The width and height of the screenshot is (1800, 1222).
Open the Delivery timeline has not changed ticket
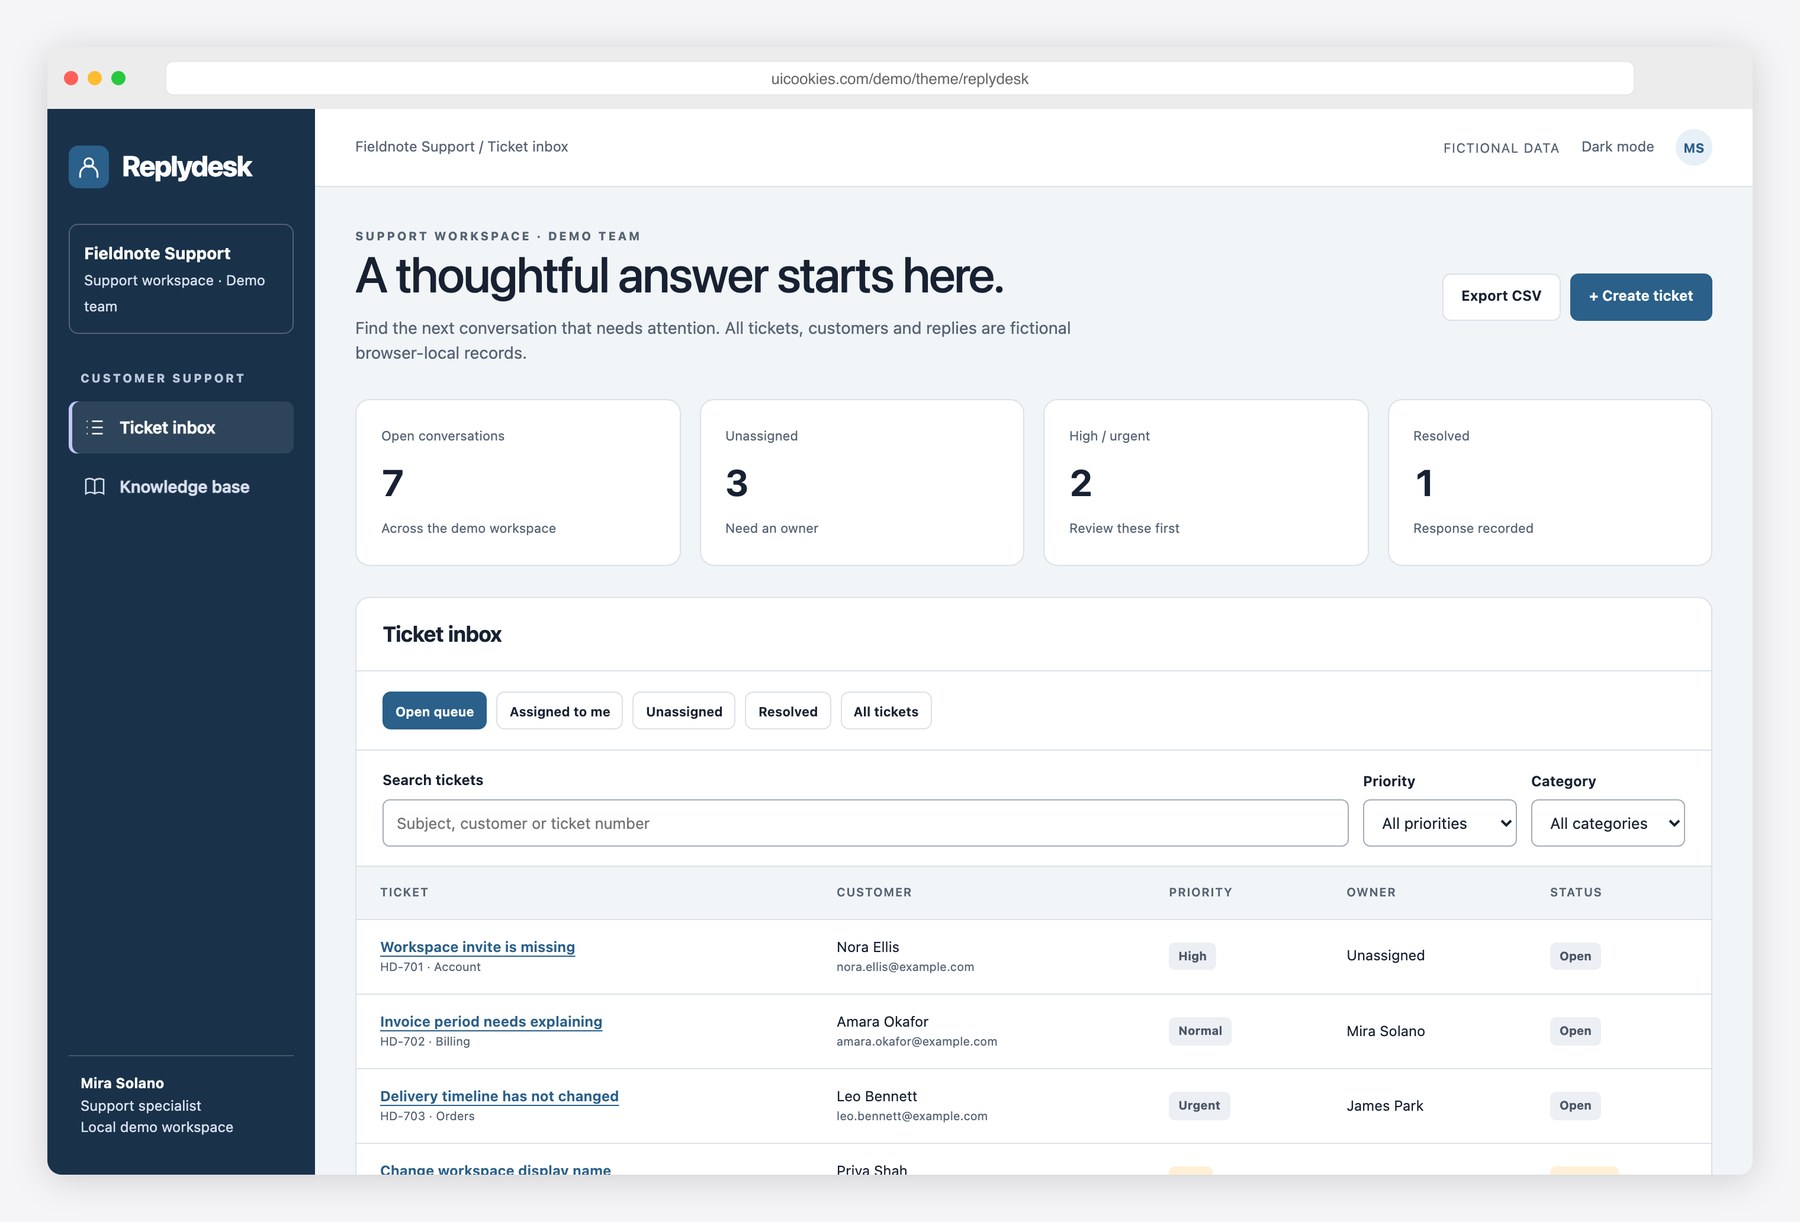tap(499, 1097)
